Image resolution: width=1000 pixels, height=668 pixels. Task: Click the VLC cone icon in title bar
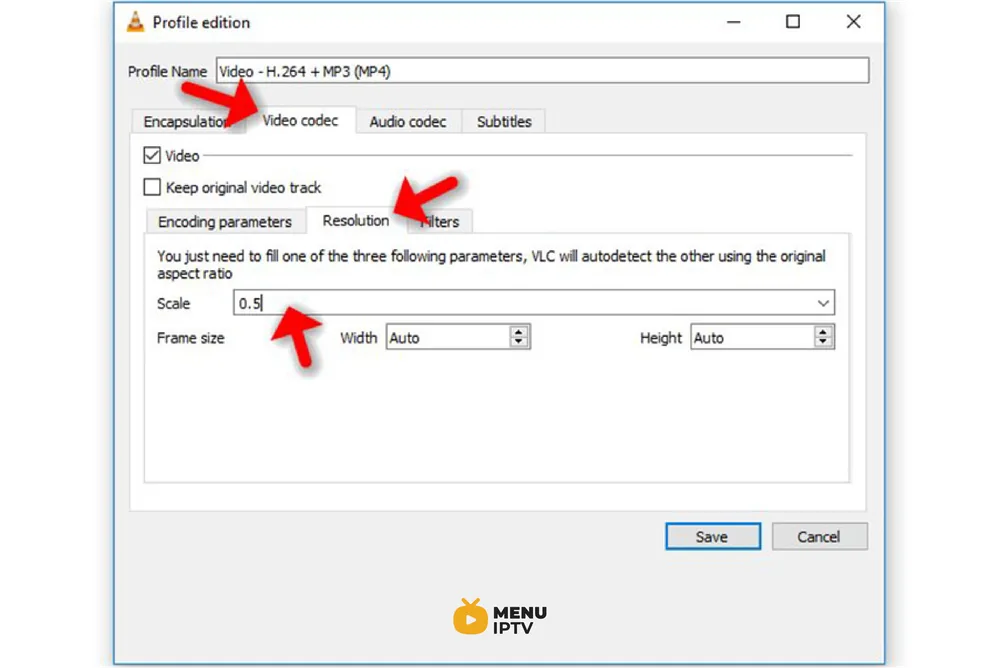[135, 22]
